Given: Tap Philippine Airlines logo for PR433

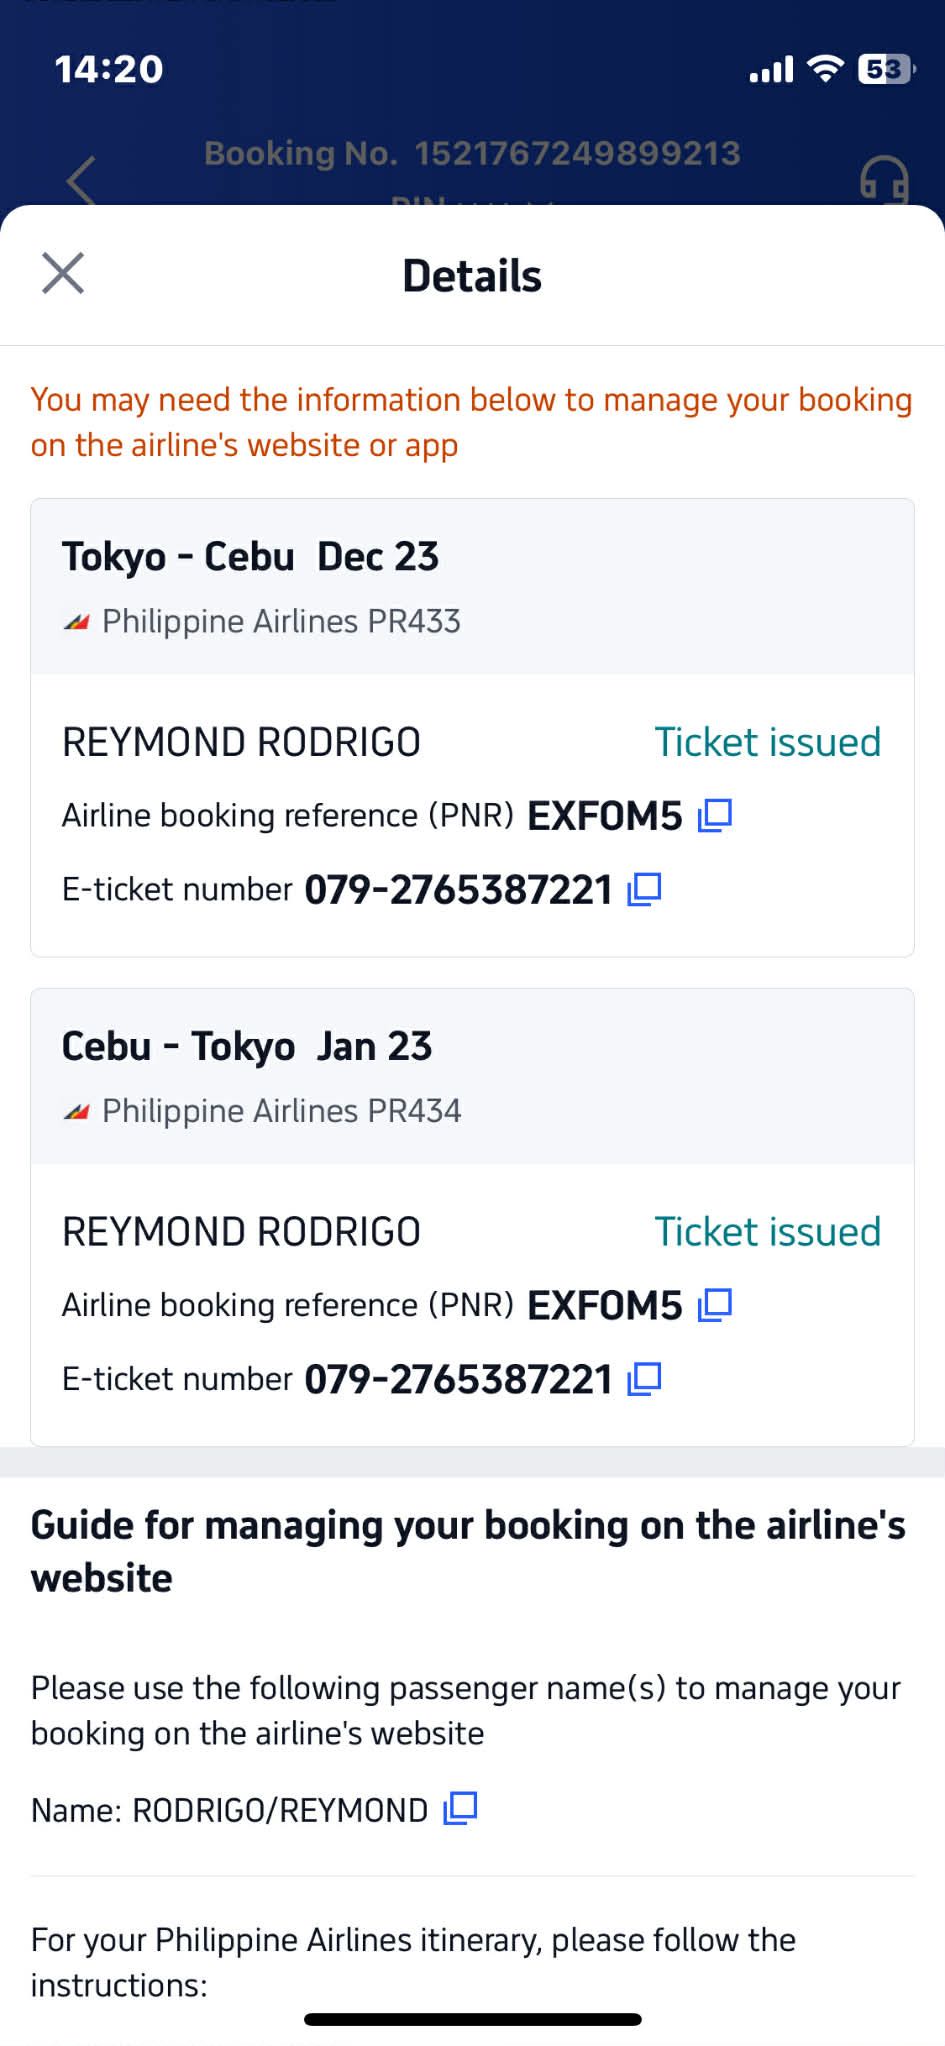Looking at the screenshot, I should point(77,622).
